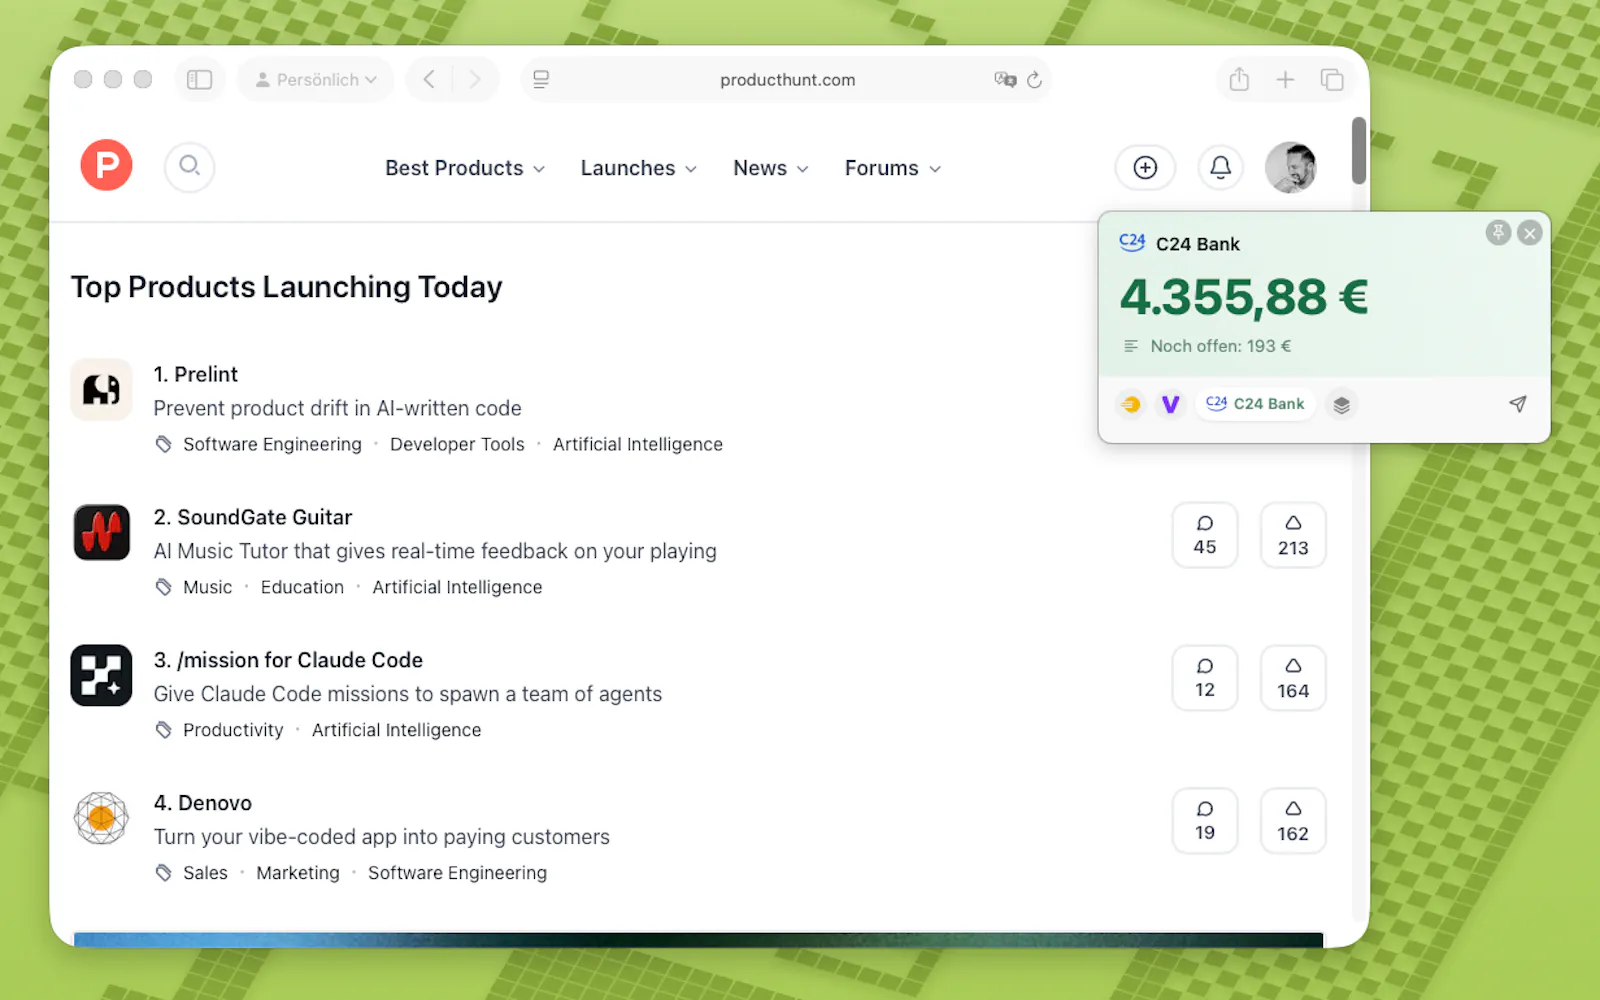Open the stacked layers icon in widget
The height and width of the screenshot is (1000, 1600).
[x=1342, y=404]
